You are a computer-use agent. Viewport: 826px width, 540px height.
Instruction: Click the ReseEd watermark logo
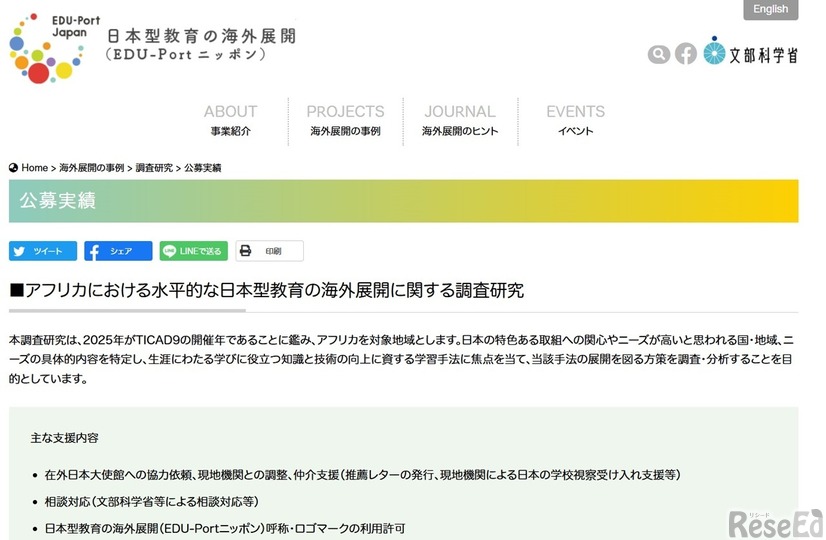(x=774, y=520)
